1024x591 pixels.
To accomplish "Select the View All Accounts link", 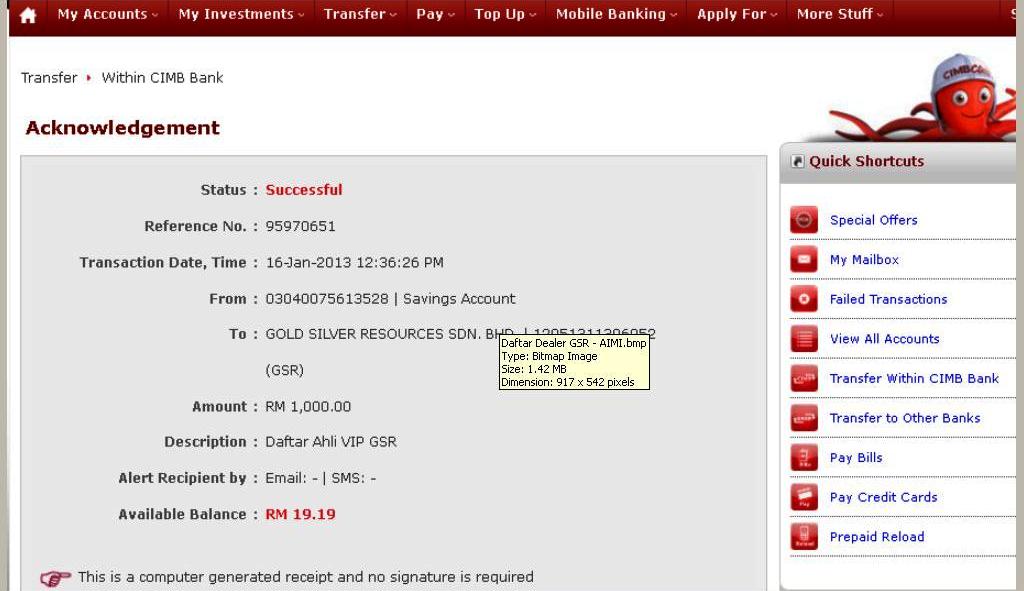I will pyautogui.click(x=884, y=339).
